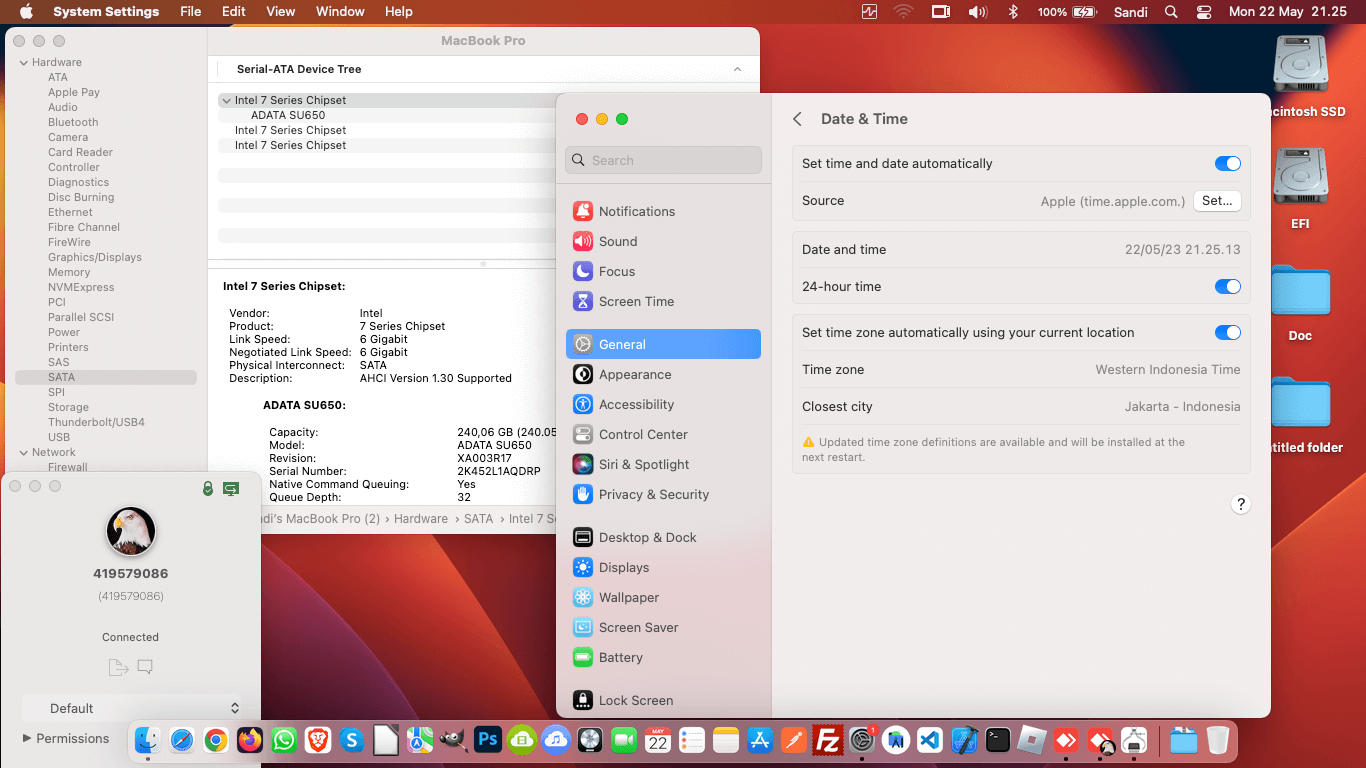This screenshot has width=1366, height=768.
Task: Select Graphics/Displays in System Information sidebar
Action: 95,257
